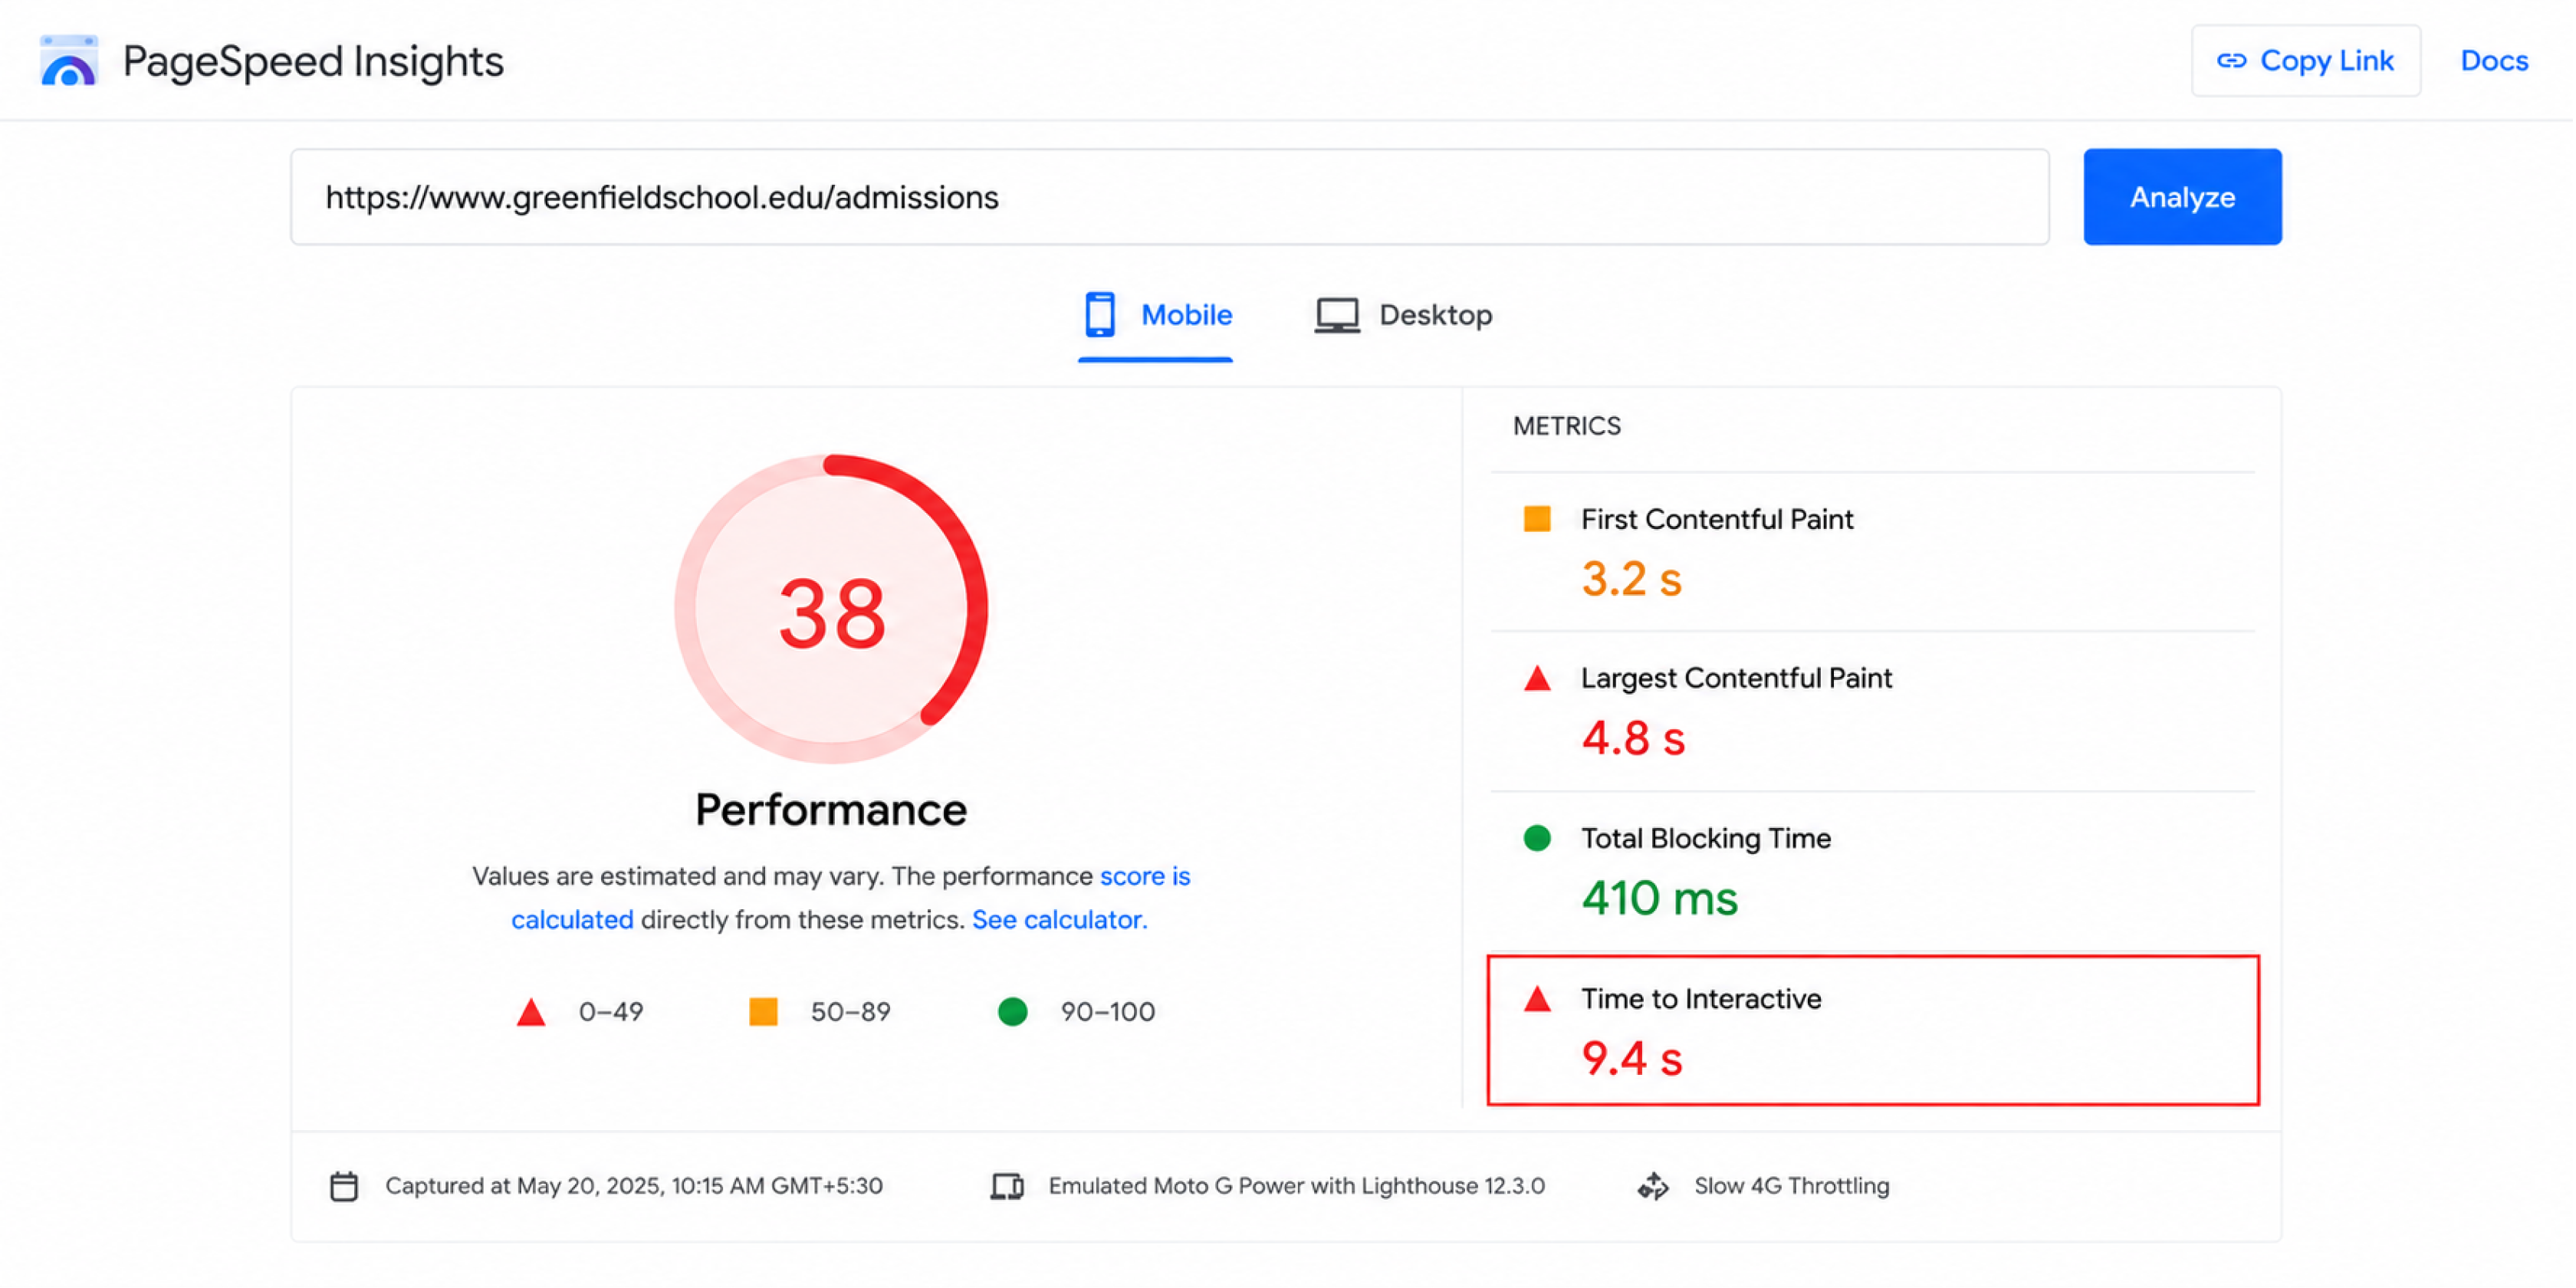Click the Total Blocking Time label

[x=1706, y=838]
